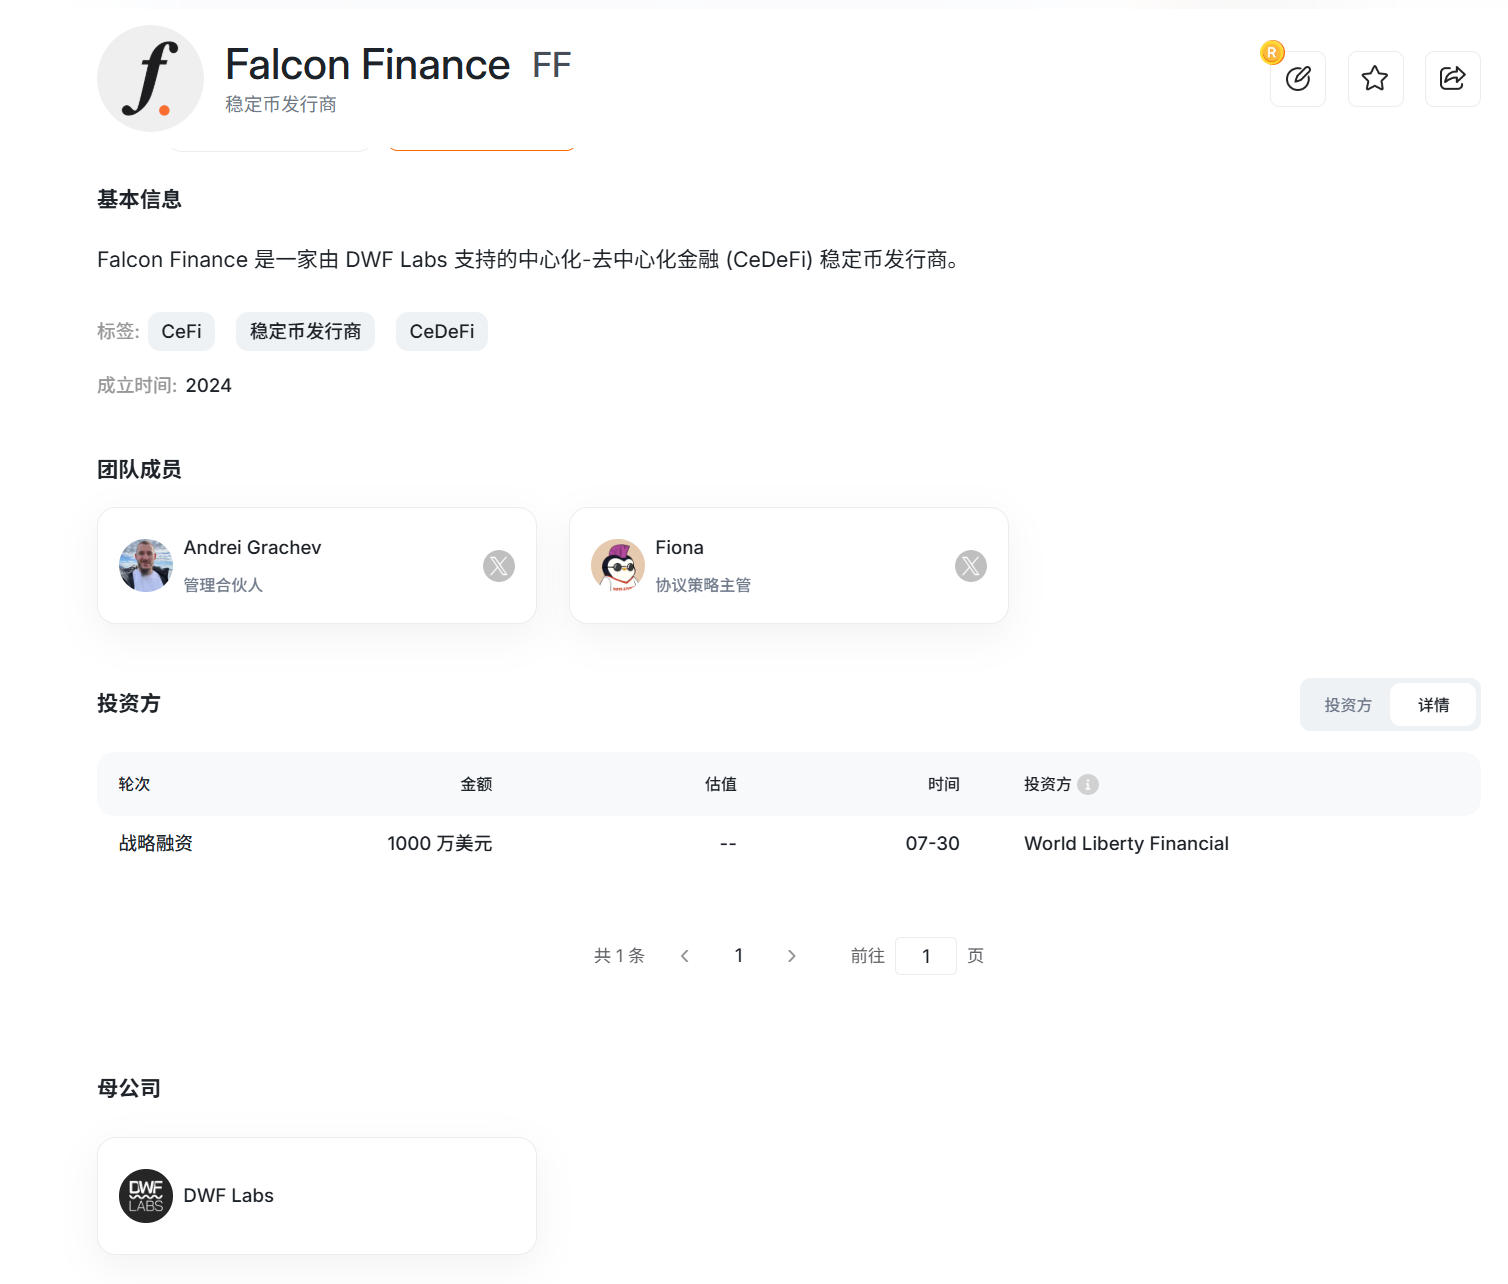Select the CeFi tag chip
Viewport: 1508px width, 1284px height.
pyautogui.click(x=181, y=331)
